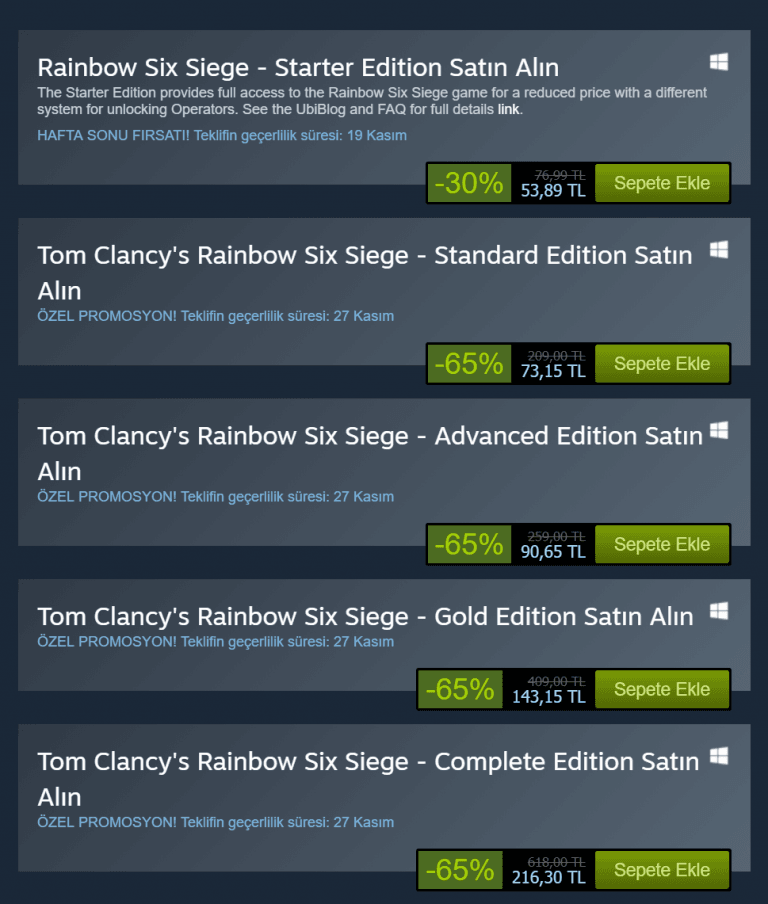Click the Starter Edition Satın Alın heading
This screenshot has height=904, width=768.
(298, 67)
